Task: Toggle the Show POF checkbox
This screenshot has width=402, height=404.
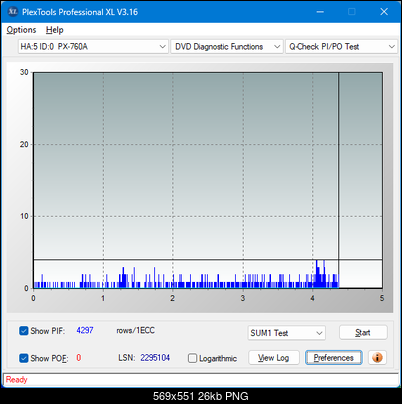Action: [x=24, y=358]
